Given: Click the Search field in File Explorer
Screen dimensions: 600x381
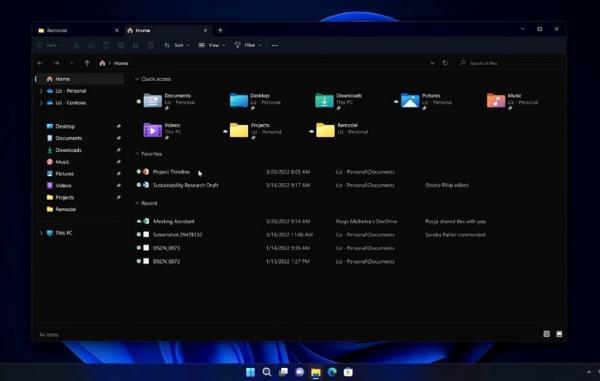Looking at the screenshot, I should (x=509, y=63).
